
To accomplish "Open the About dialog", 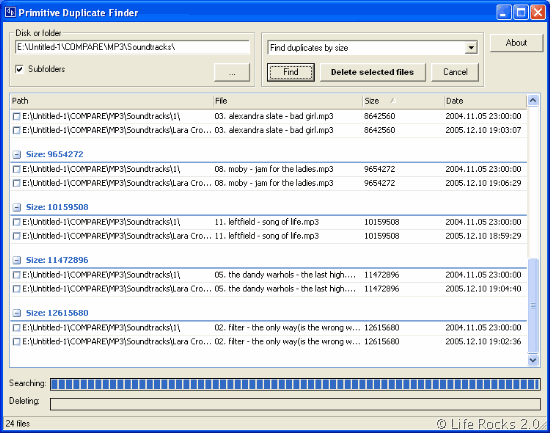I will point(516,43).
